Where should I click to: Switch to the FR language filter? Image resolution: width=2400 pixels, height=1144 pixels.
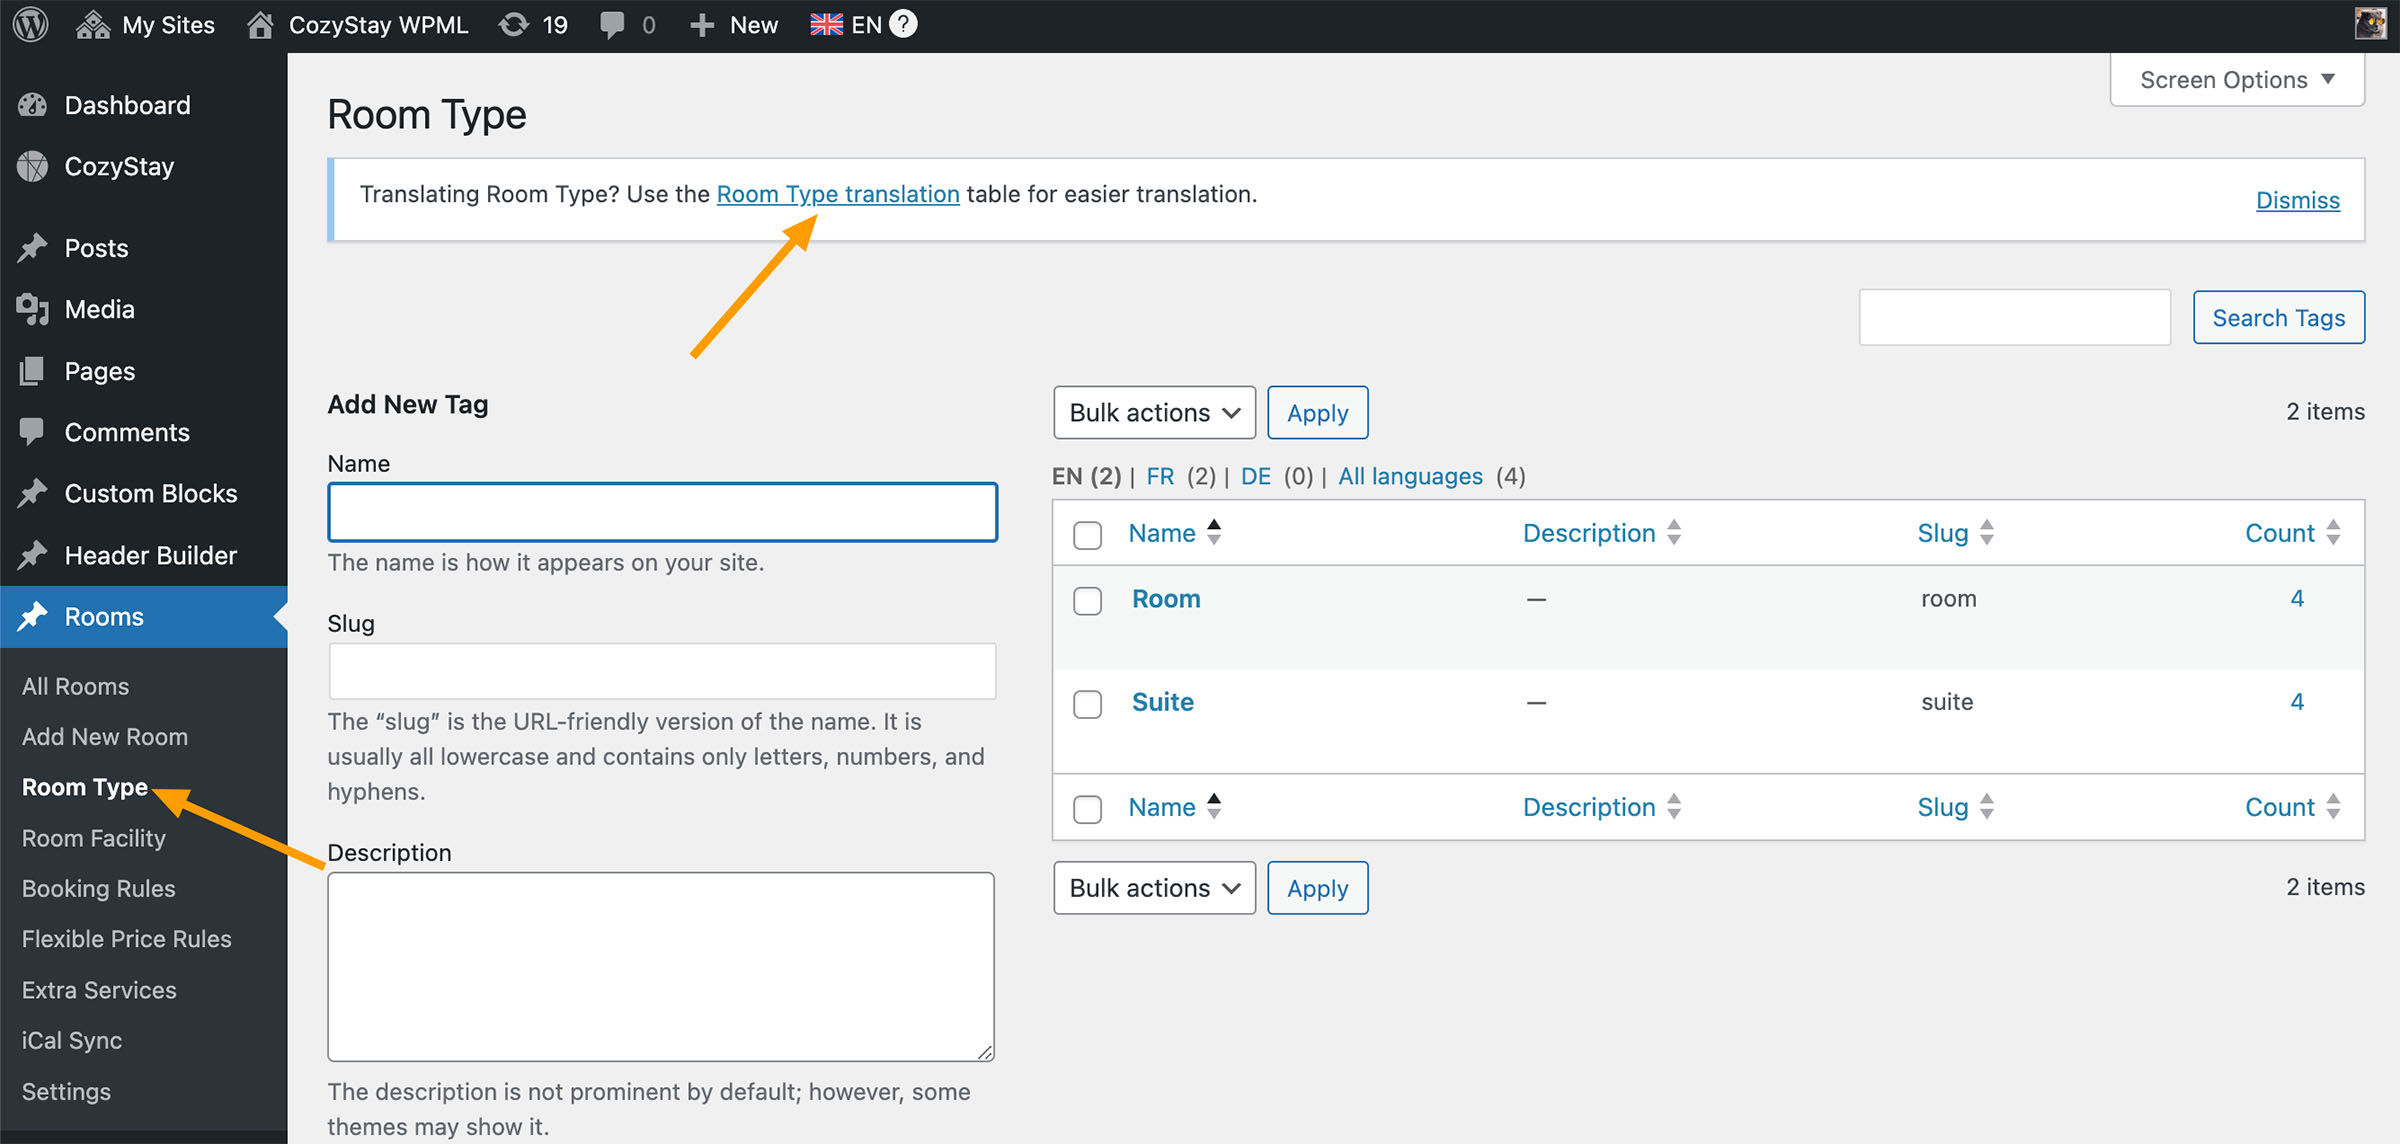coord(1160,476)
